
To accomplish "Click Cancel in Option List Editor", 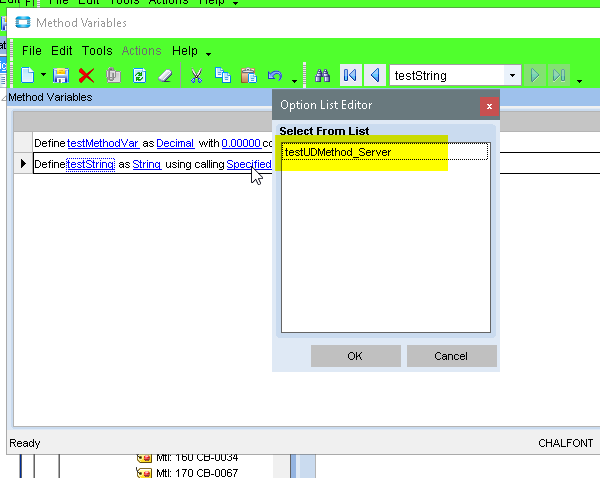I will 451,356.
